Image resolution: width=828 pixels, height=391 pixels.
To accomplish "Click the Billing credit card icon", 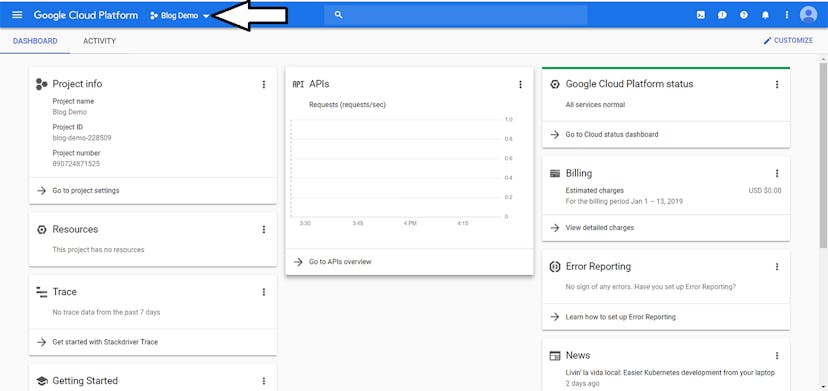I will [554, 173].
